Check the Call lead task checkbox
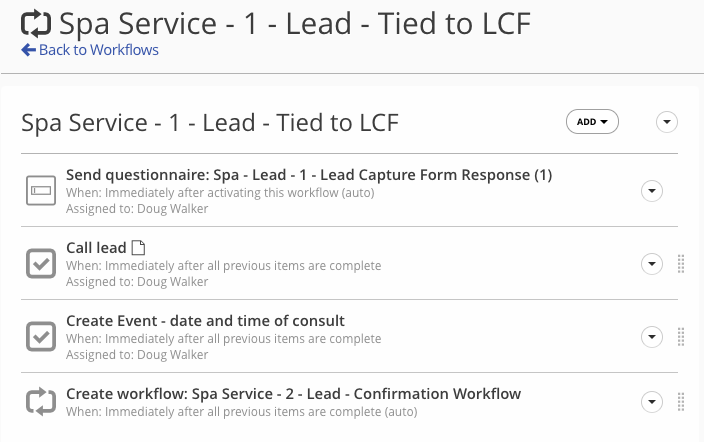Image resolution: width=704 pixels, height=442 pixels. [40, 264]
